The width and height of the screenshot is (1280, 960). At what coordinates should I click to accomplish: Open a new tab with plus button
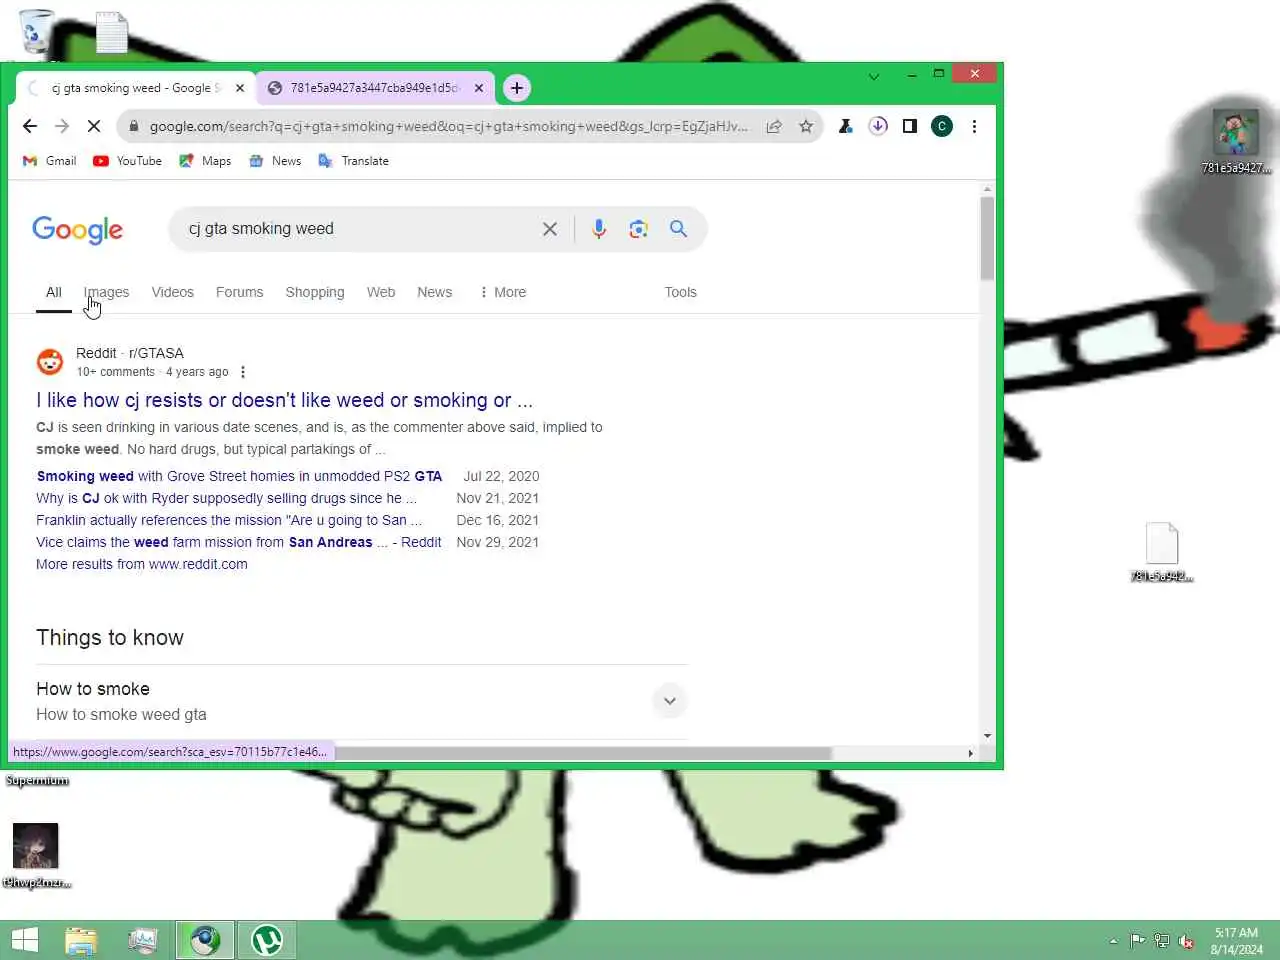point(517,88)
